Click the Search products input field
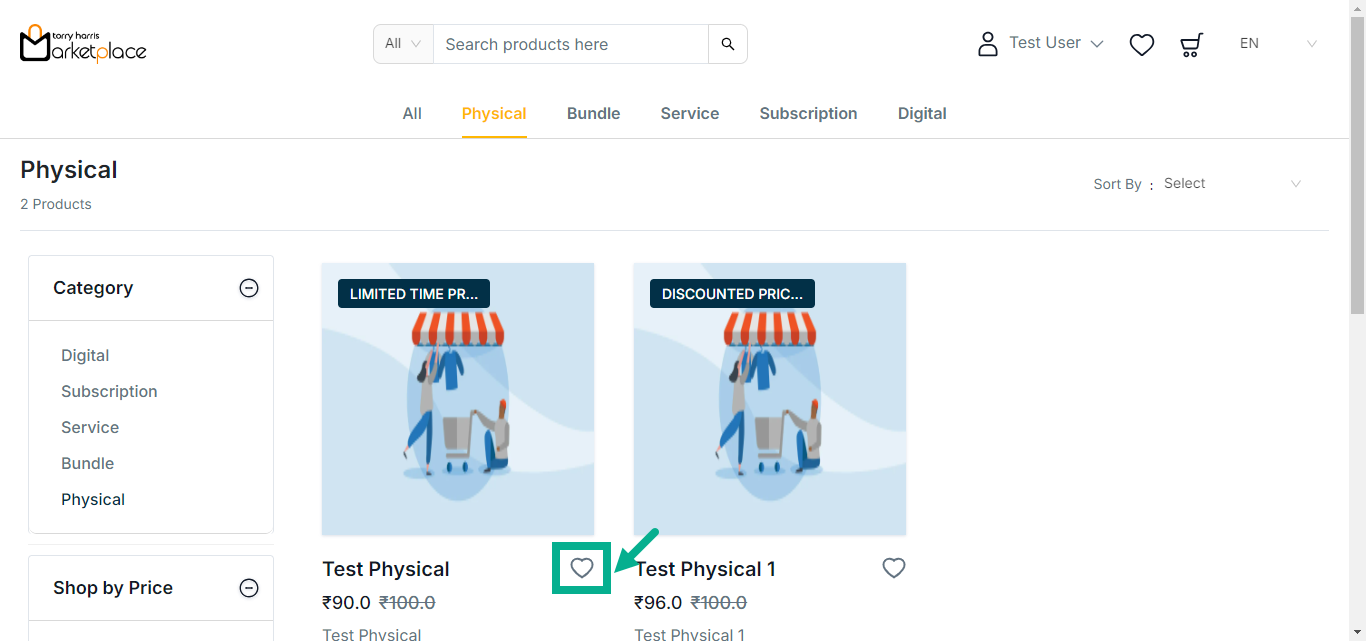Viewport: 1366px width, 641px height. coord(570,44)
